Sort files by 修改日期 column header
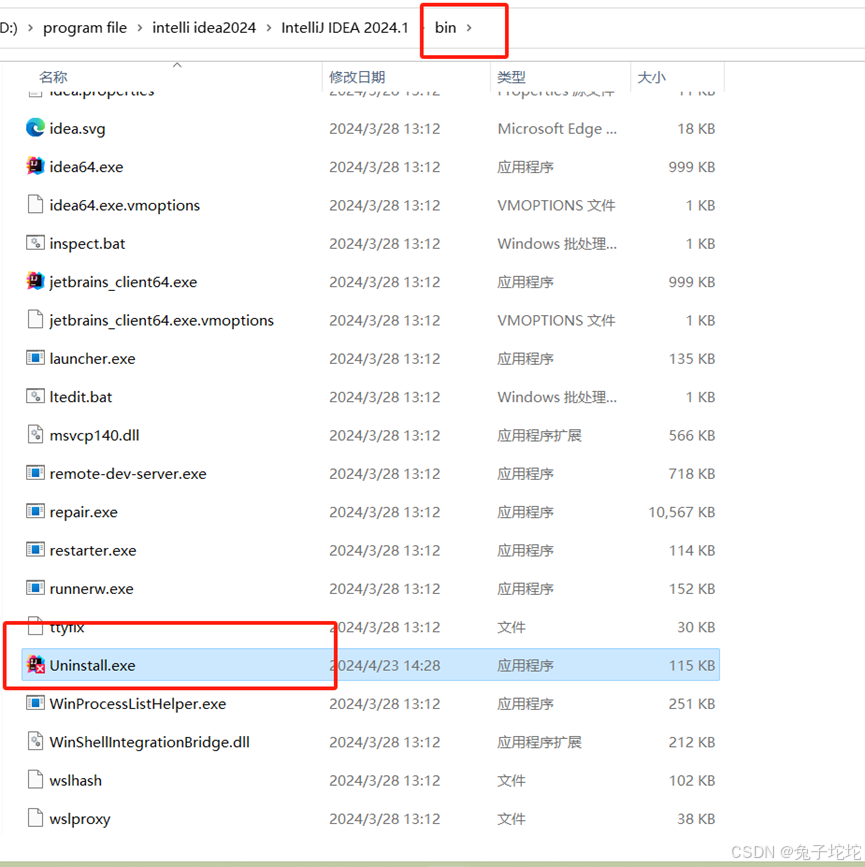This screenshot has width=865, height=867. (357, 77)
